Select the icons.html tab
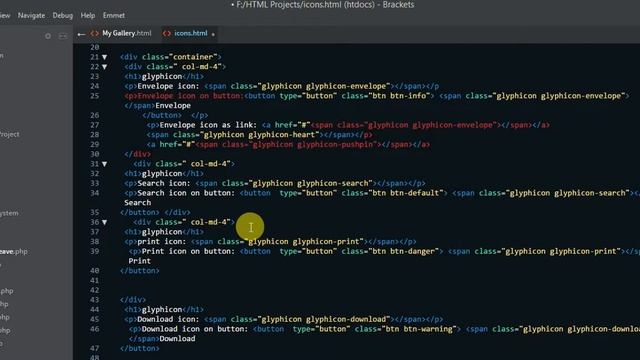 [x=191, y=33]
